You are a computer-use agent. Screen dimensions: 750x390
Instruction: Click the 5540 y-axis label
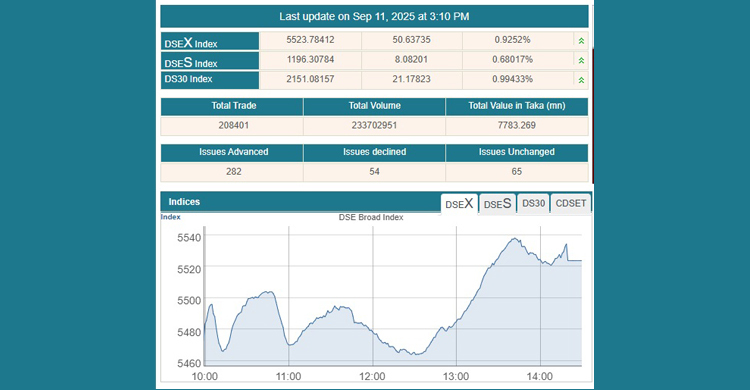pyautogui.click(x=189, y=237)
